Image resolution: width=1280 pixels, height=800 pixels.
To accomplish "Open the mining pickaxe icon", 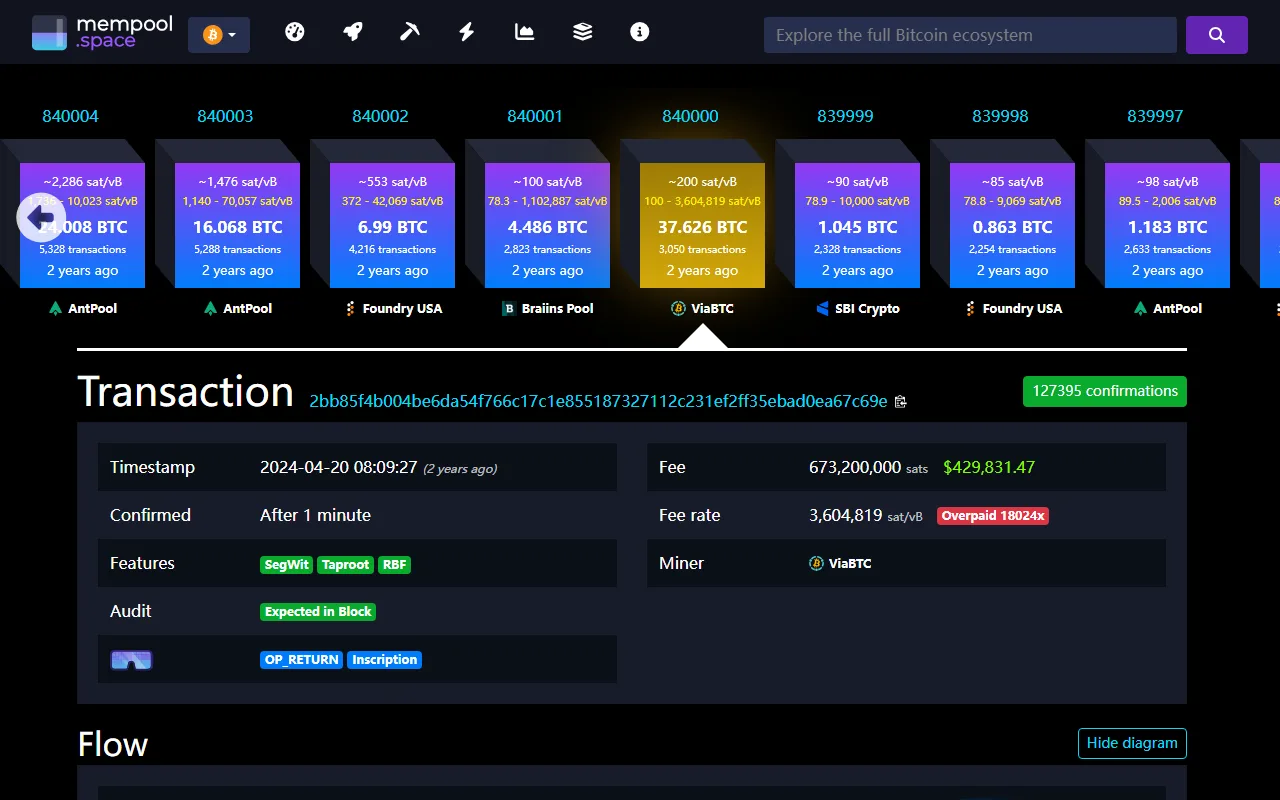I will [409, 32].
